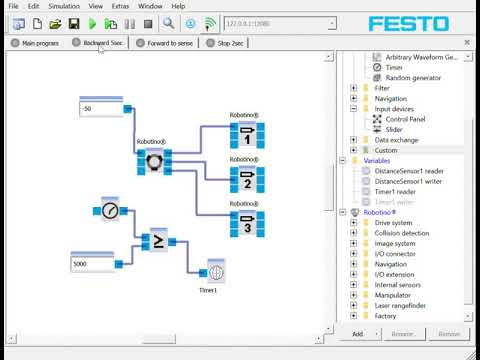Click the blue circular info icon in toolbar

point(190,24)
